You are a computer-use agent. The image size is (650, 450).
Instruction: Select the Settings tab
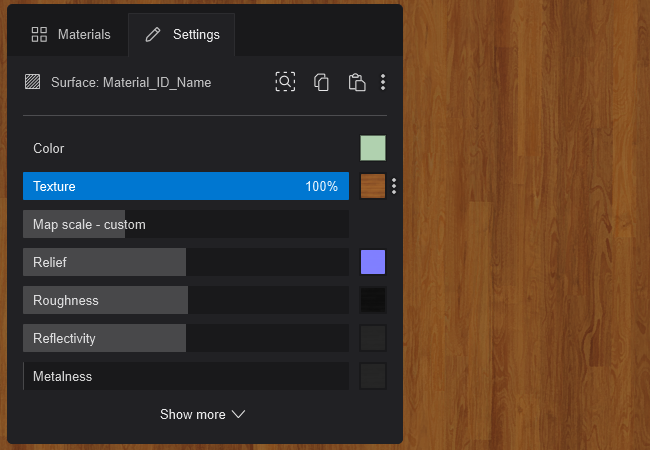(182, 34)
